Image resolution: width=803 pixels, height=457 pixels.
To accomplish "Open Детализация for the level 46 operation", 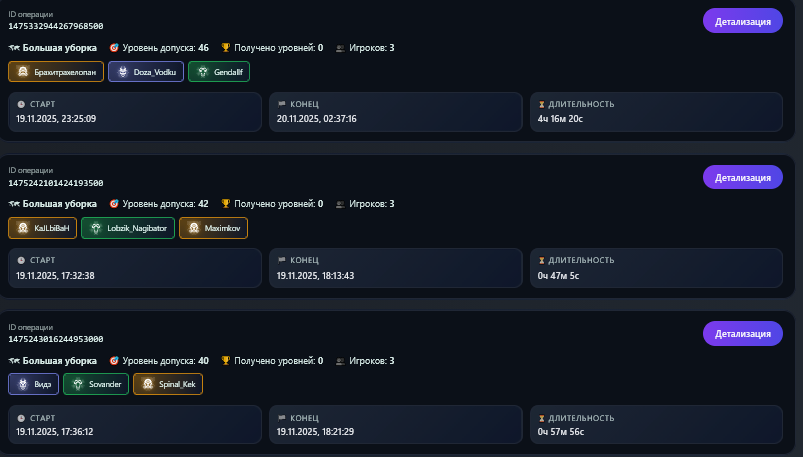I will click(742, 21).
